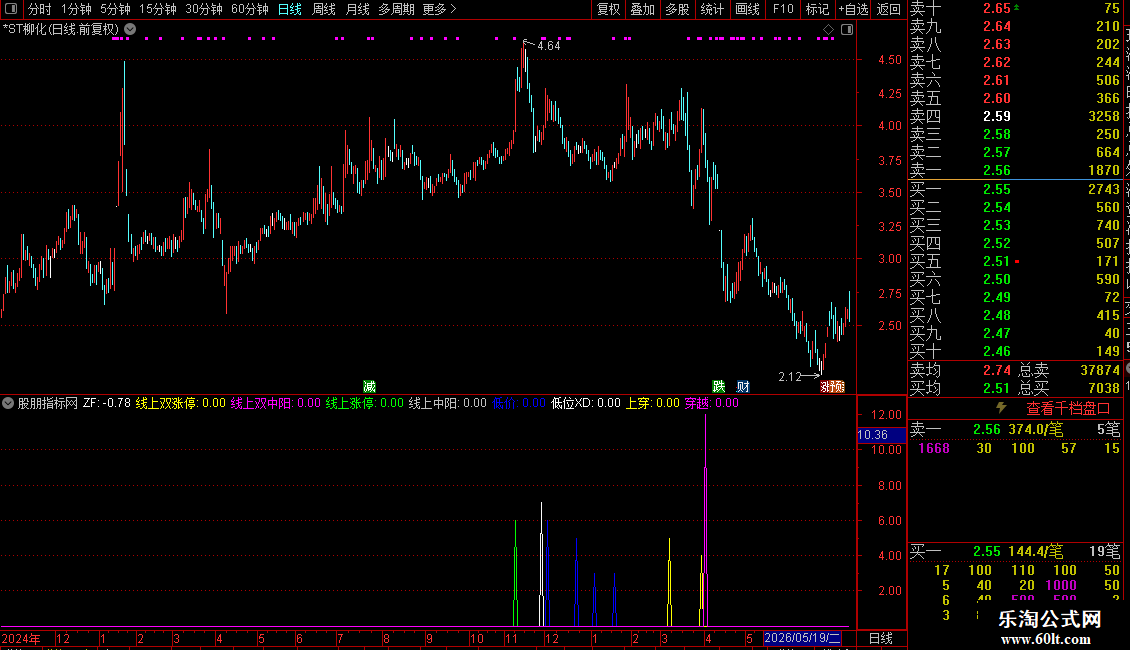Switch to the 分时 chart view
Viewport: 1130px width, 650px height.
(x=40, y=9)
